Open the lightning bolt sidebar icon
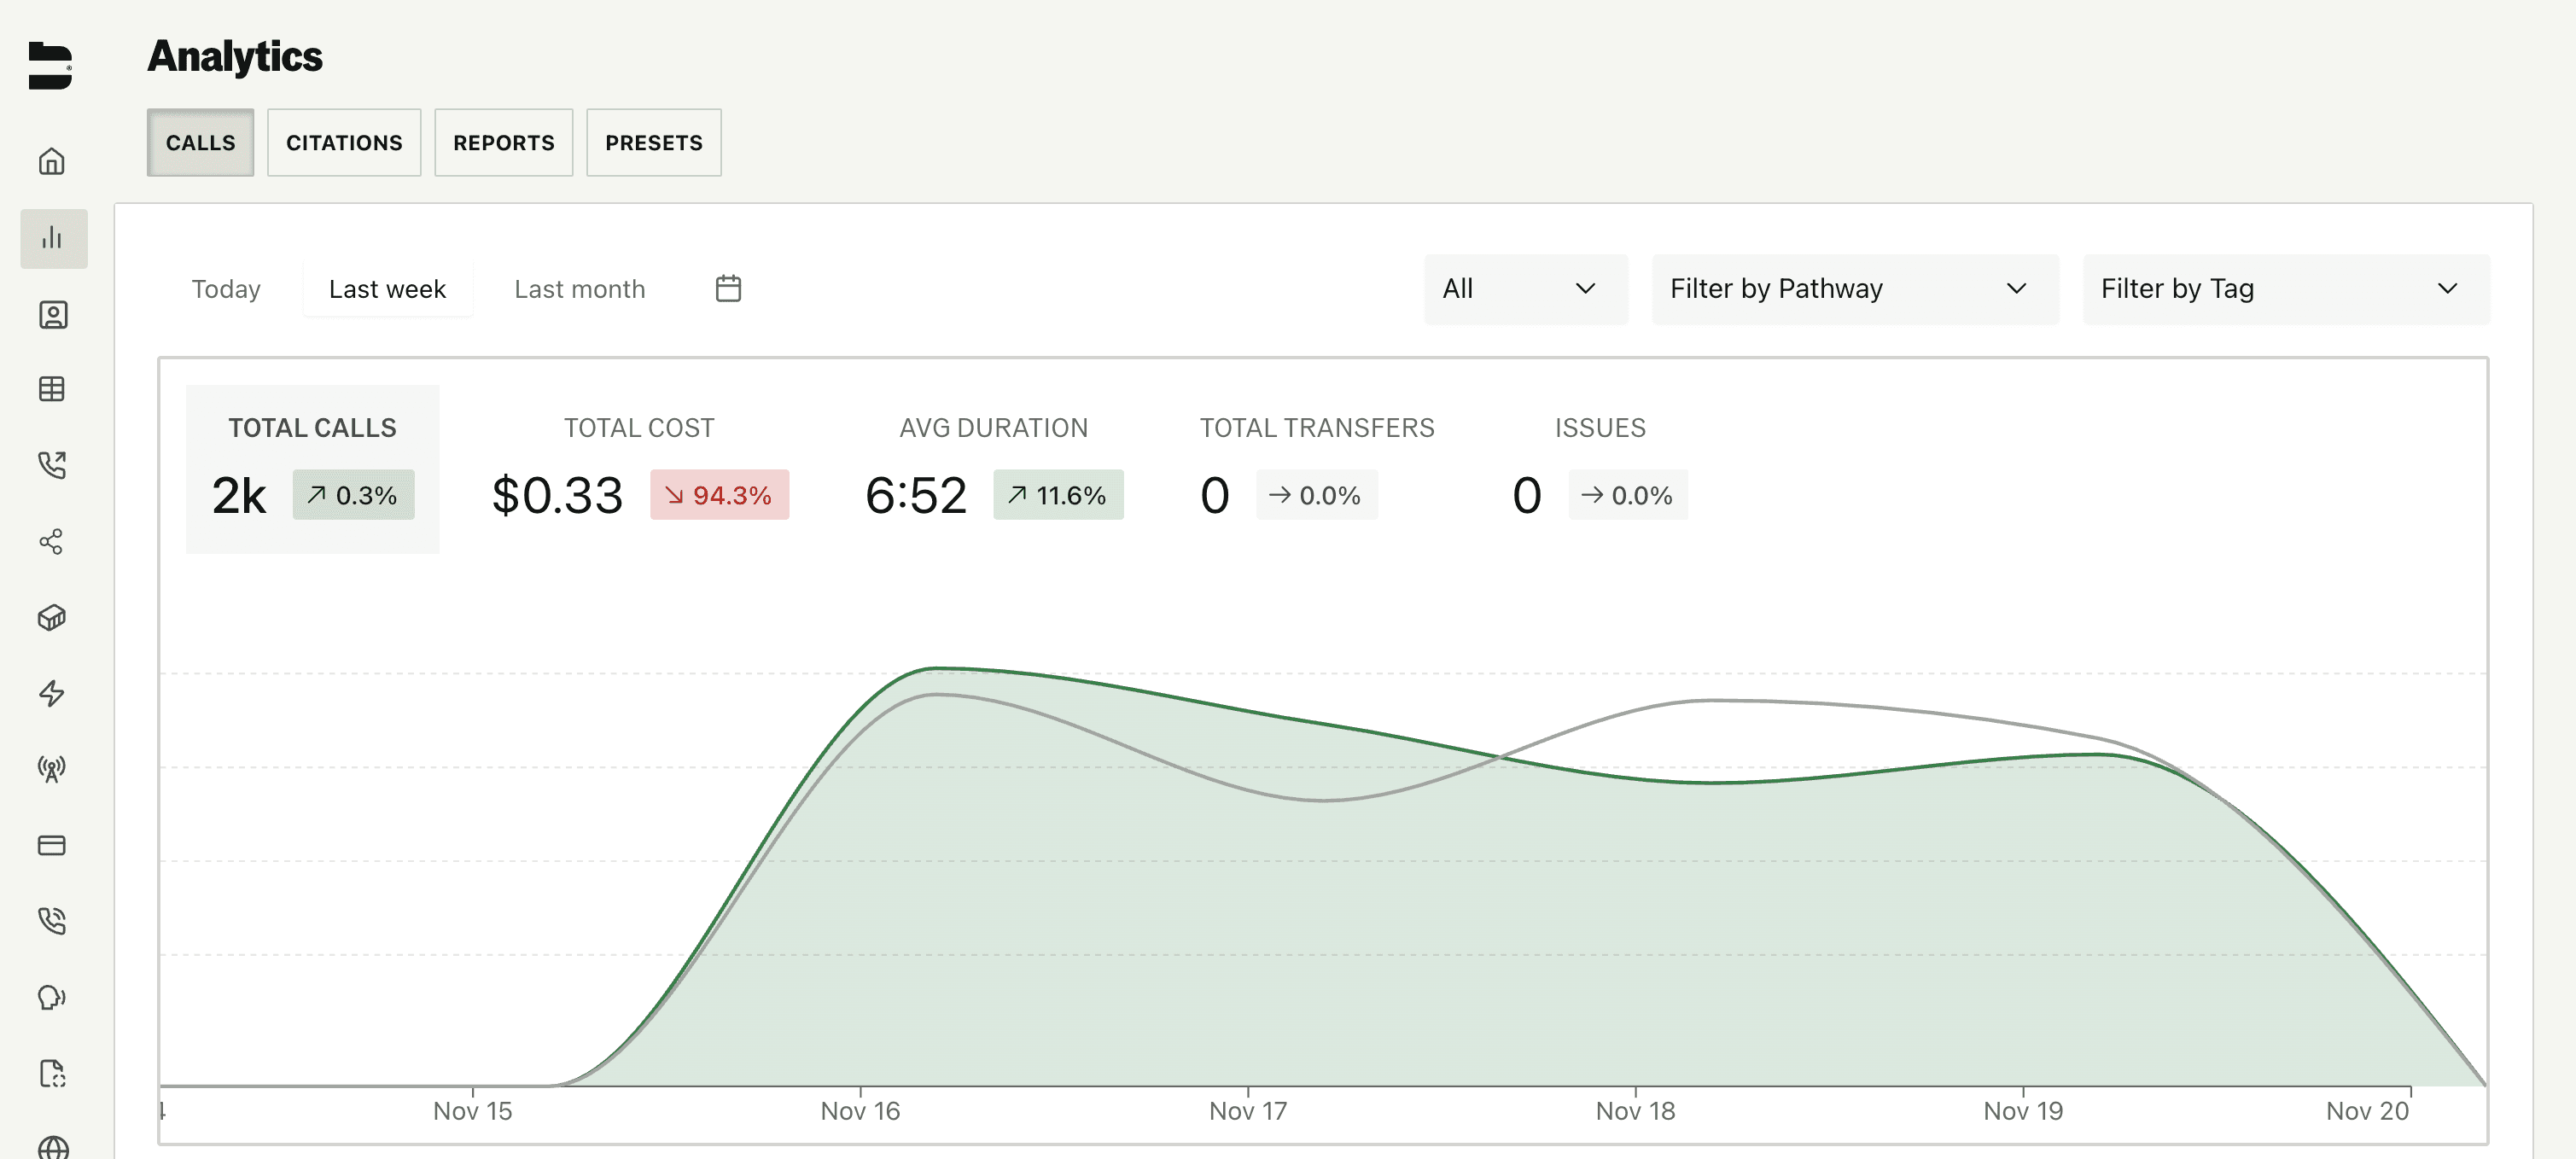Image resolution: width=2576 pixels, height=1159 pixels. click(x=52, y=693)
